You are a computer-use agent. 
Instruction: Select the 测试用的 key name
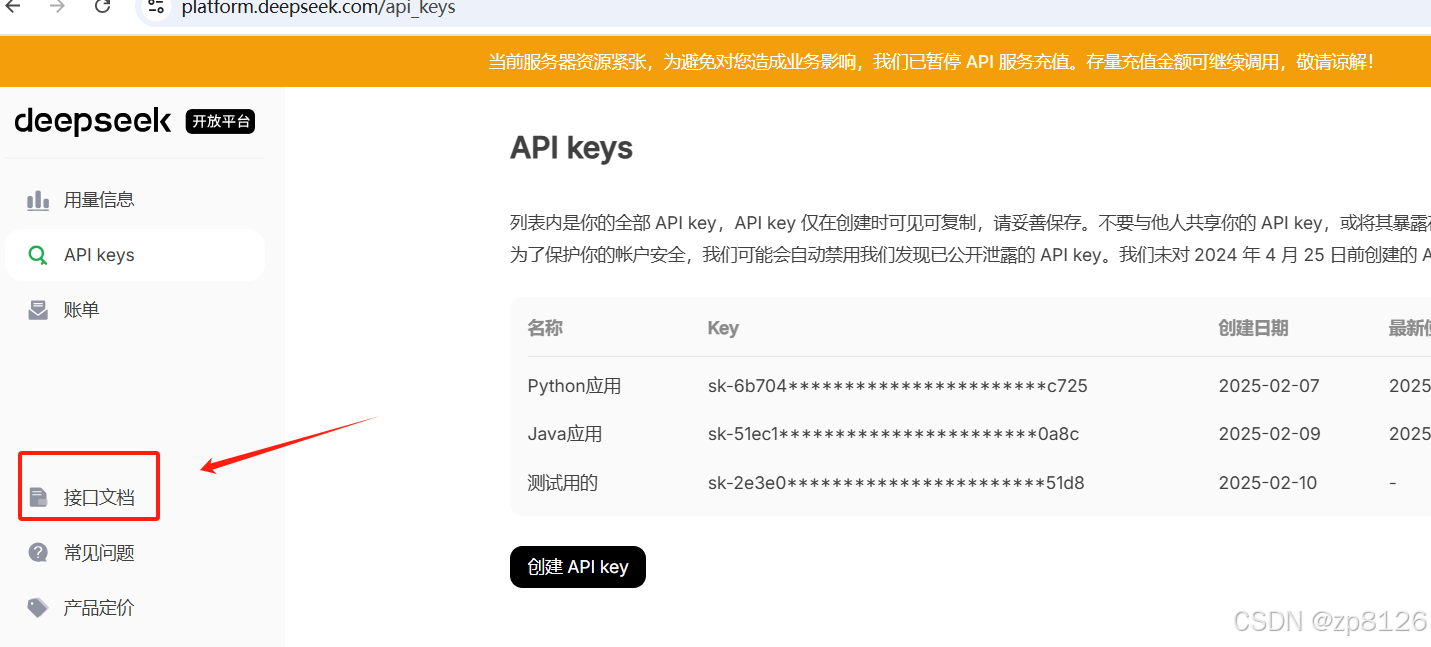click(562, 483)
